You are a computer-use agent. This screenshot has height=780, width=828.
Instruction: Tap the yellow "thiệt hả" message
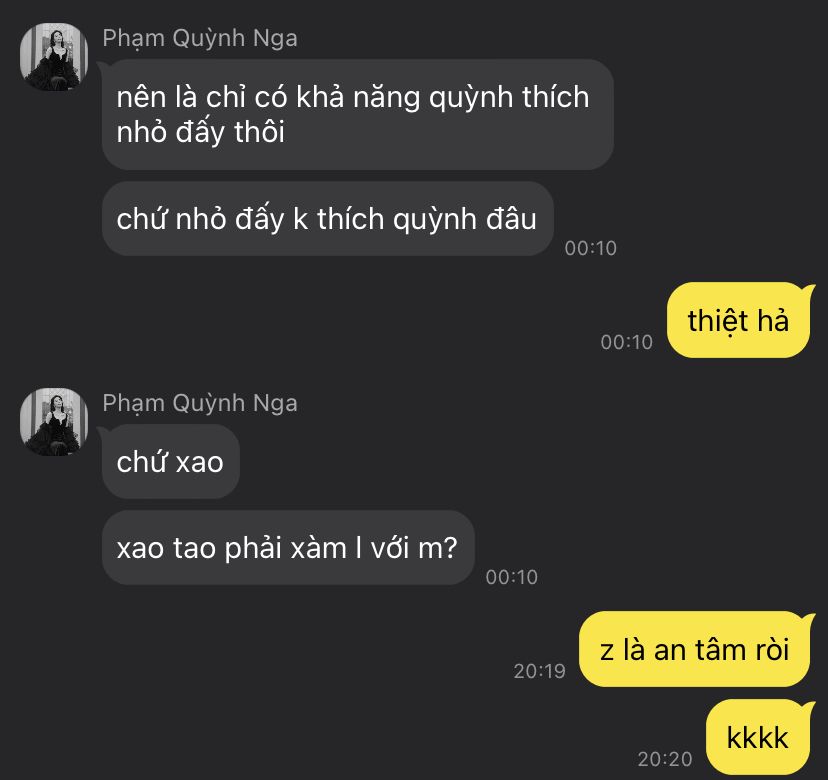pos(738,320)
